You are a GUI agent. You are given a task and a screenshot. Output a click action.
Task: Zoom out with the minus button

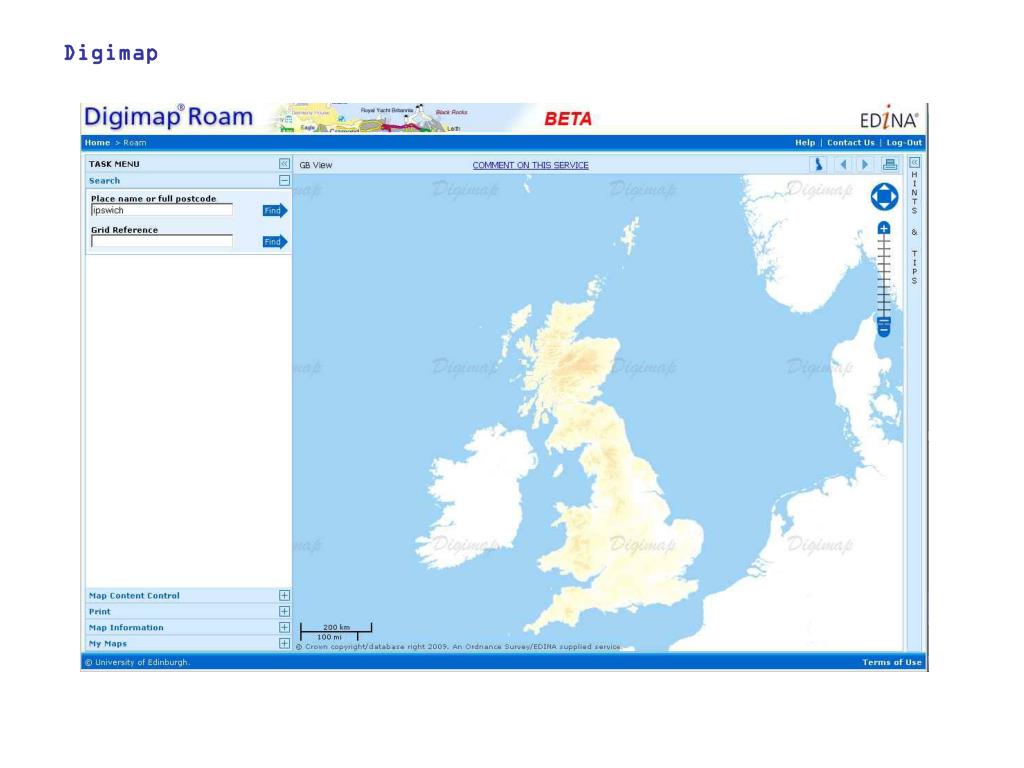pyautogui.click(x=884, y=332)
